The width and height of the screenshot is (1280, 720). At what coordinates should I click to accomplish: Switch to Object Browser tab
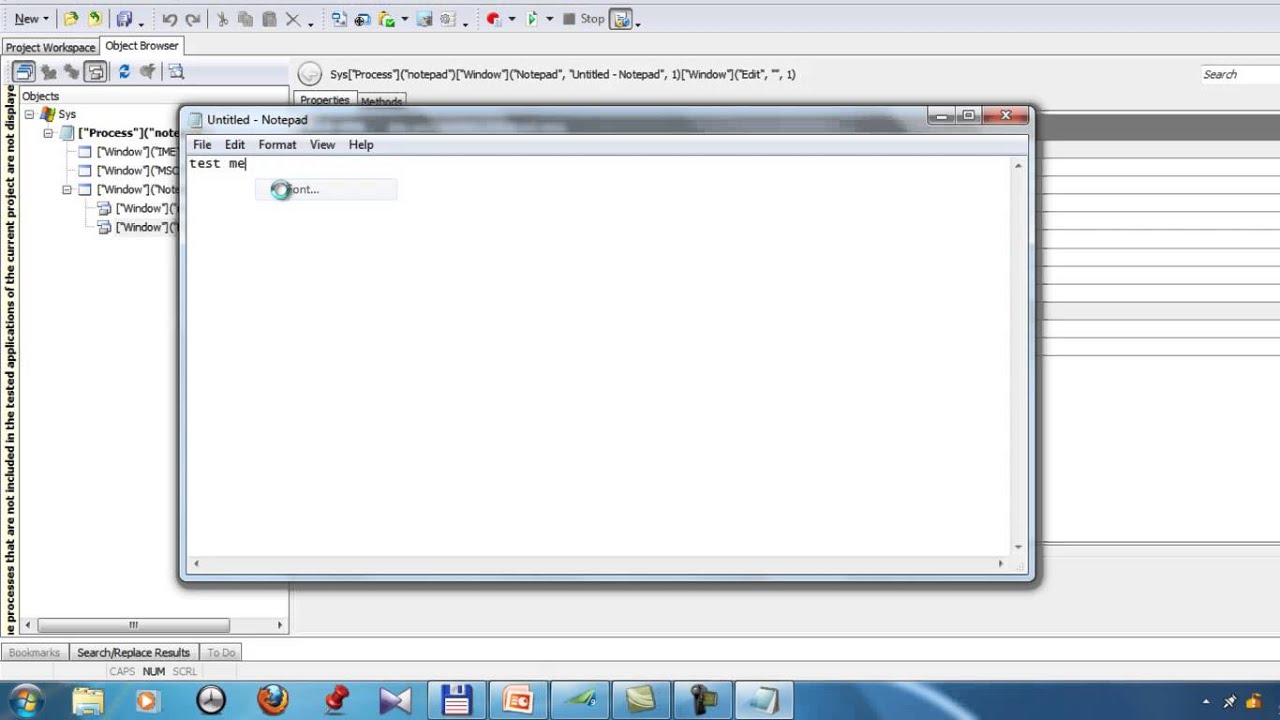(142, 46)
